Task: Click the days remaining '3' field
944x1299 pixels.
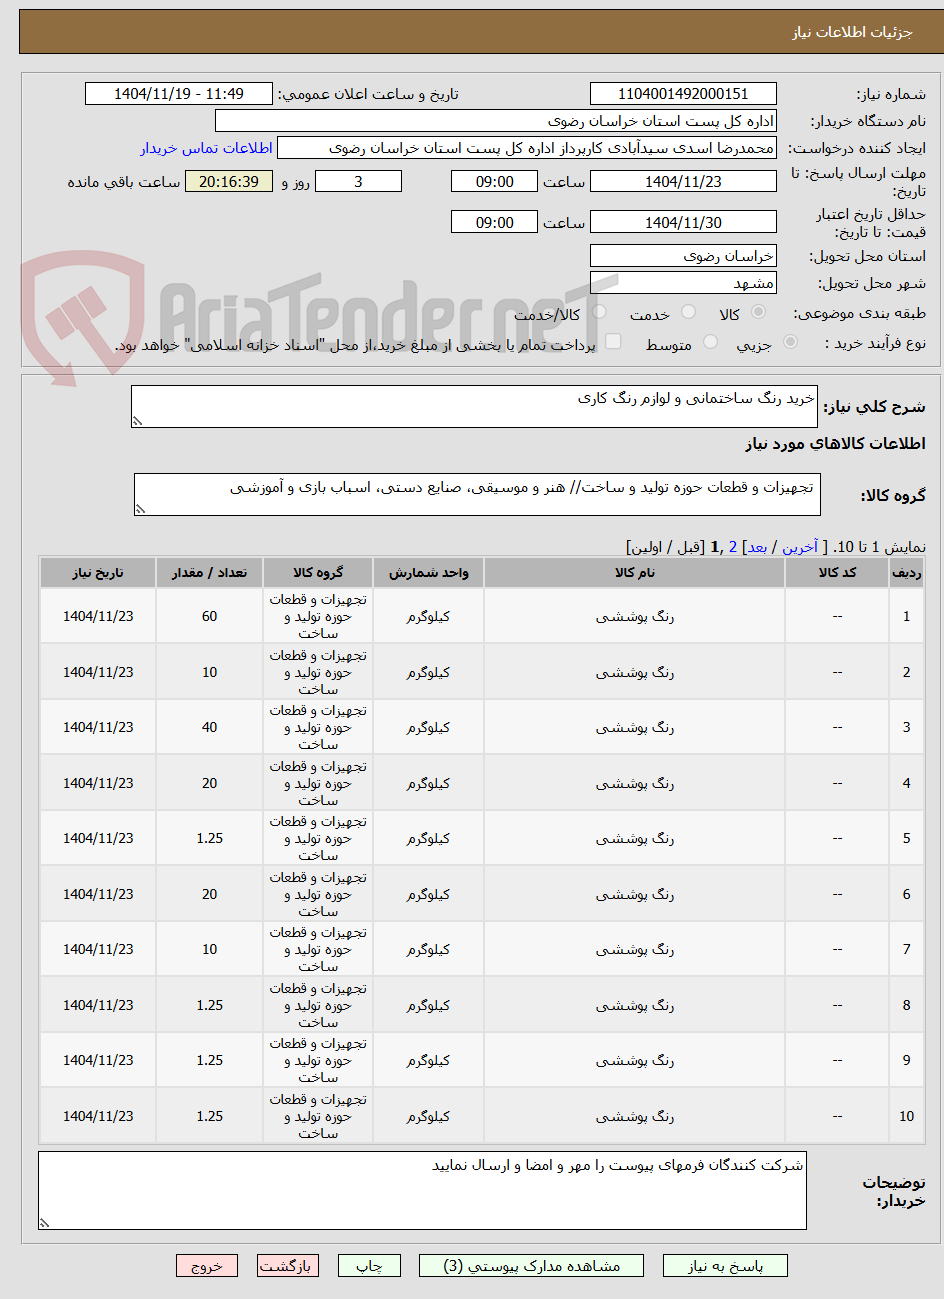Action: coord(358,182)
